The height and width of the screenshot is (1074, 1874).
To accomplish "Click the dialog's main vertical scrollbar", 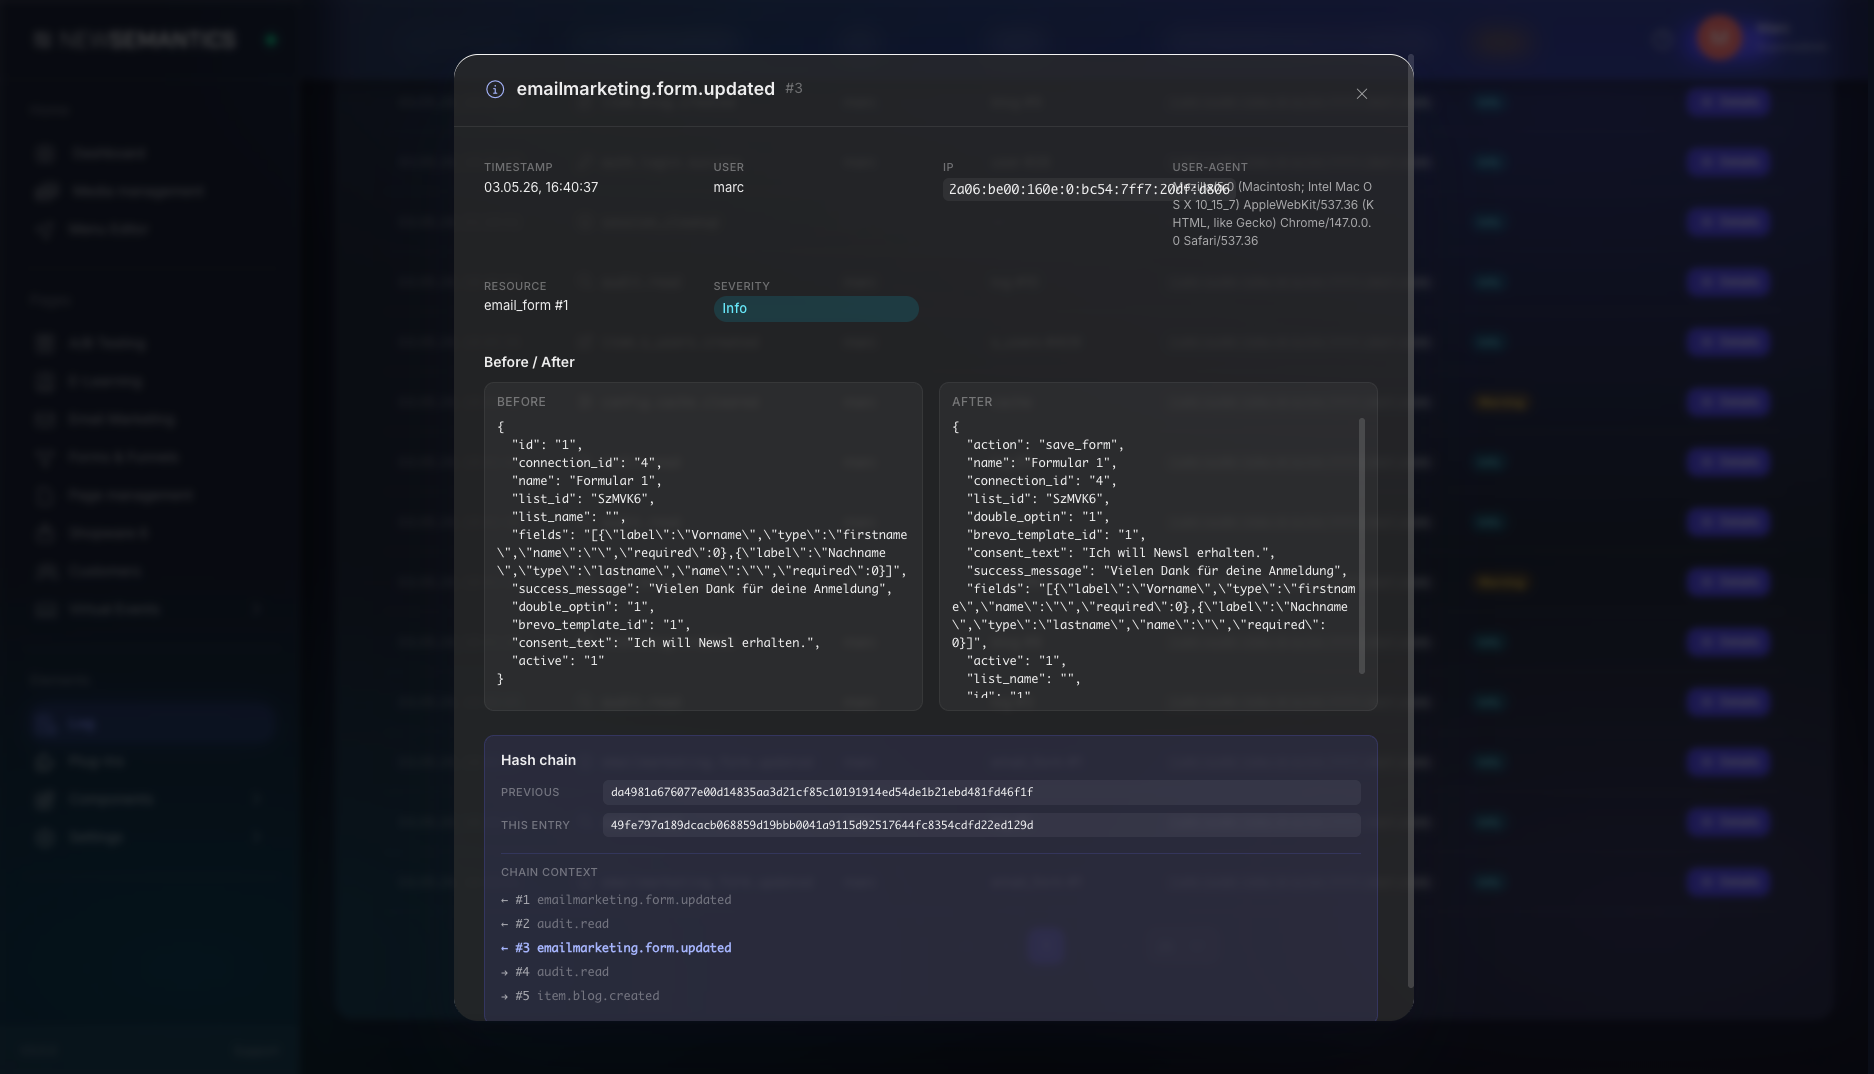I will (1410, 520).
